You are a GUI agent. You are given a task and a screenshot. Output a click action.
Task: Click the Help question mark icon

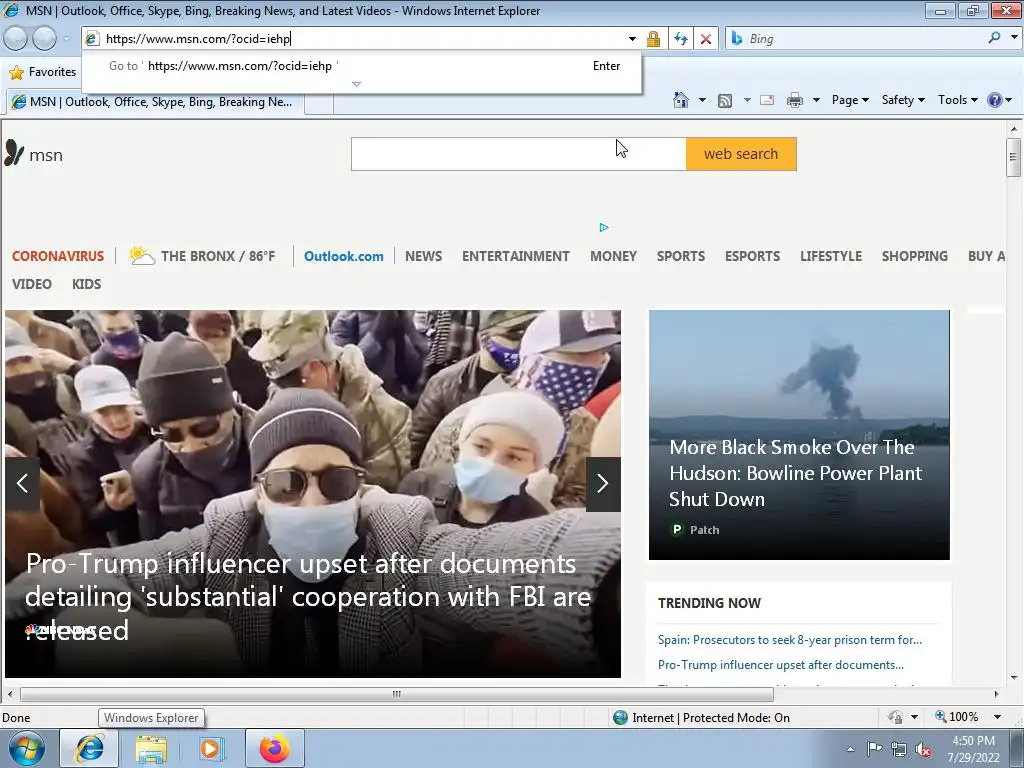[x=995, y=100]
